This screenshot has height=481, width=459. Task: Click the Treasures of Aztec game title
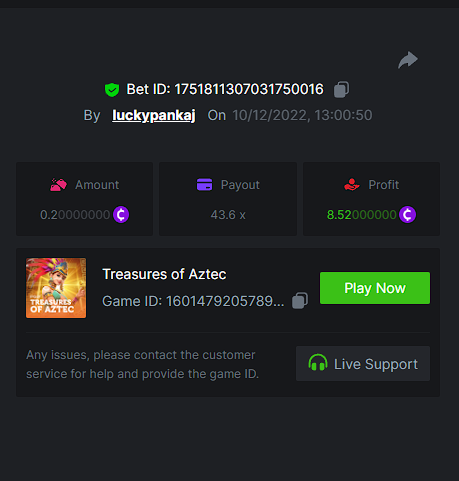click(164, 274)
